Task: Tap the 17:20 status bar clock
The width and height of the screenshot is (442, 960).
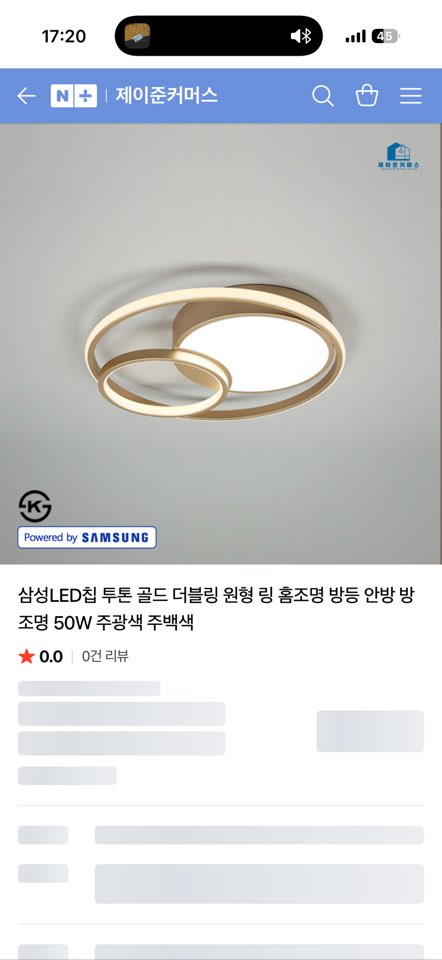Action: [64, 36]
